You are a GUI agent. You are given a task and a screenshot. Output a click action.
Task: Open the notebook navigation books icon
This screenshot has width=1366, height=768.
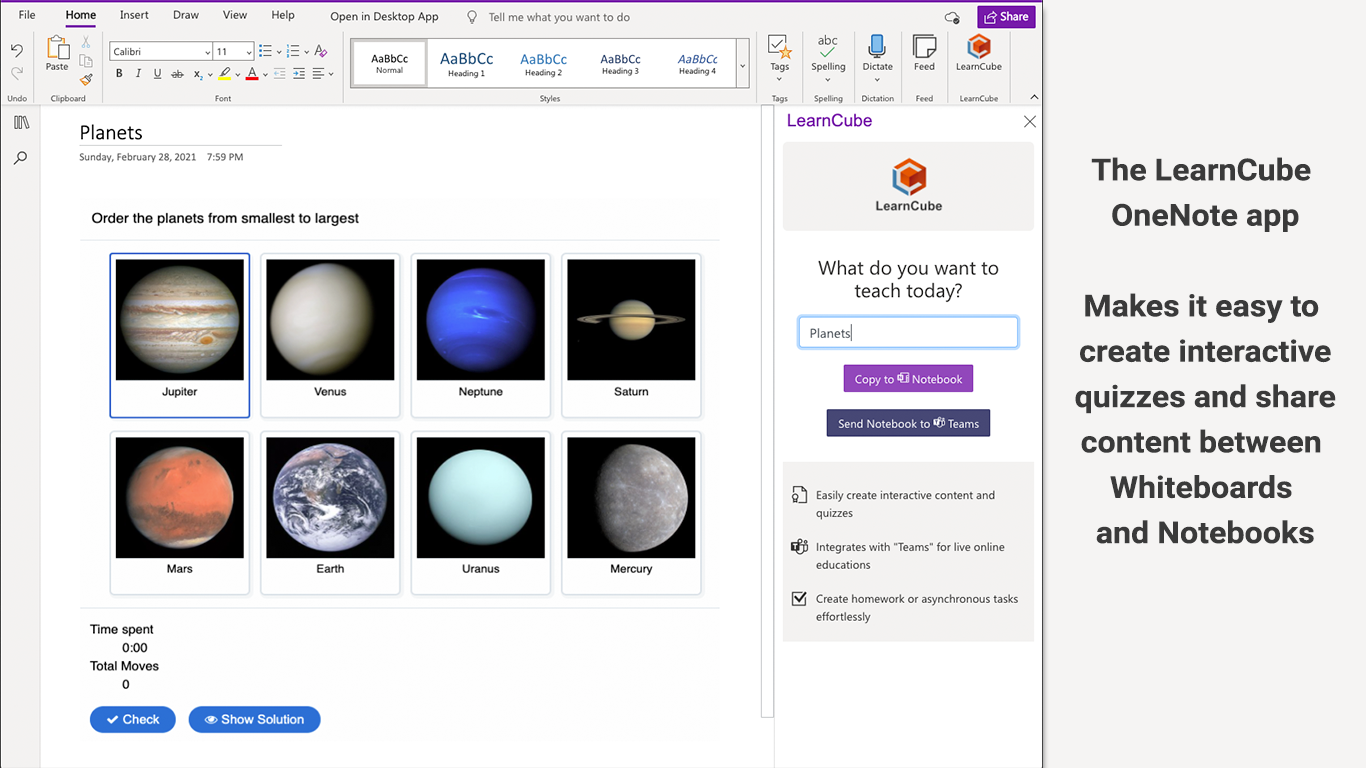tap(21, 122)
